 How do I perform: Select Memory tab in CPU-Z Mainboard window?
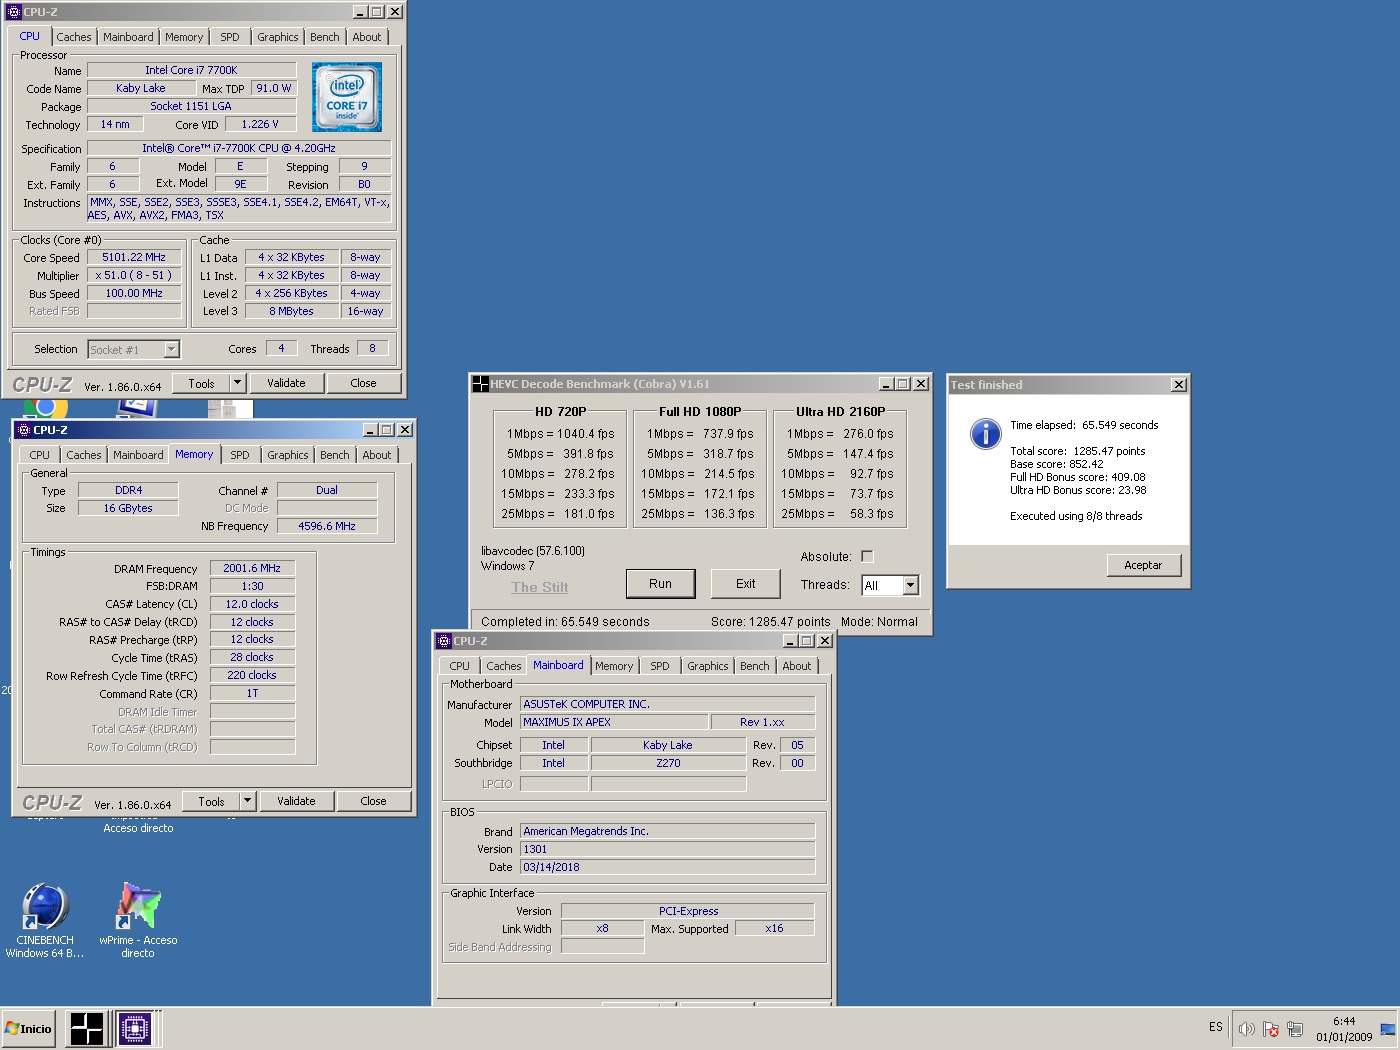(614, 666)
